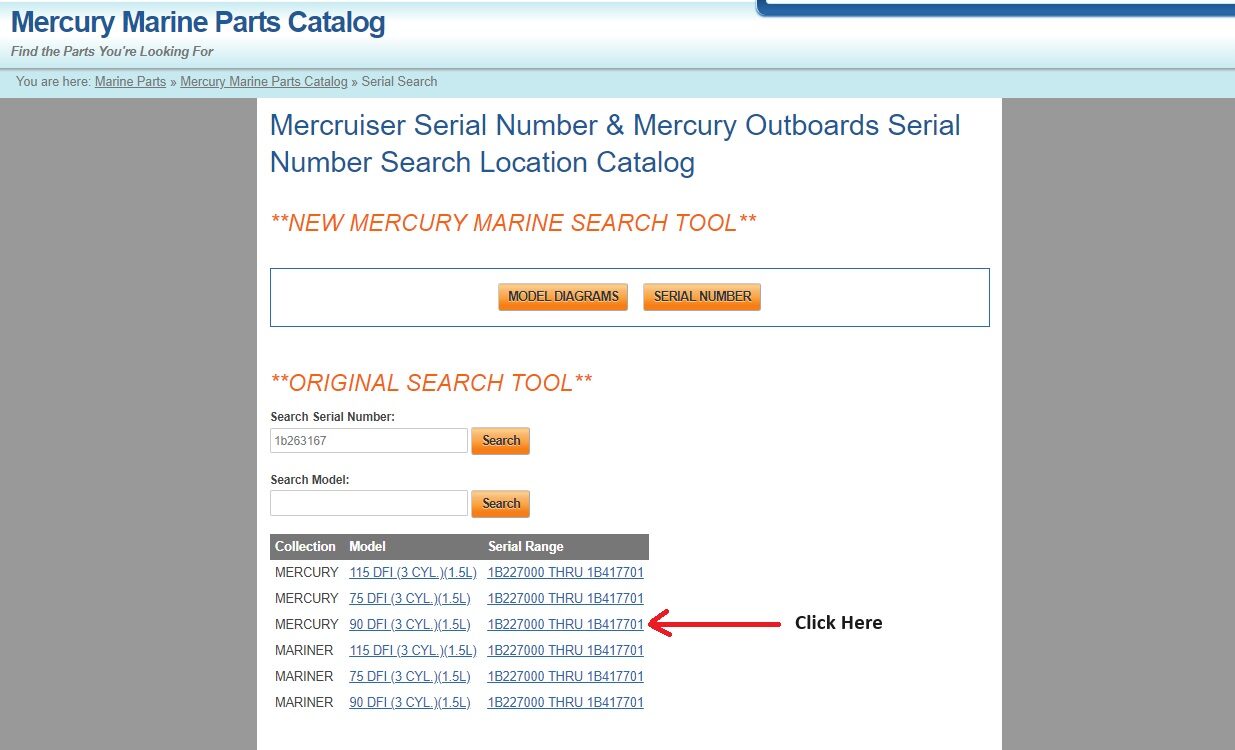Open the Mercury 115 DFI model link

coord(410,573)
